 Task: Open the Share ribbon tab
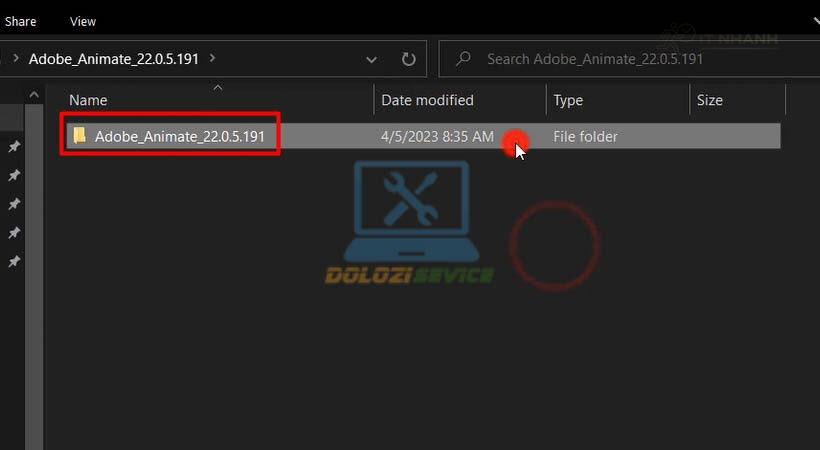pos(20,21)
